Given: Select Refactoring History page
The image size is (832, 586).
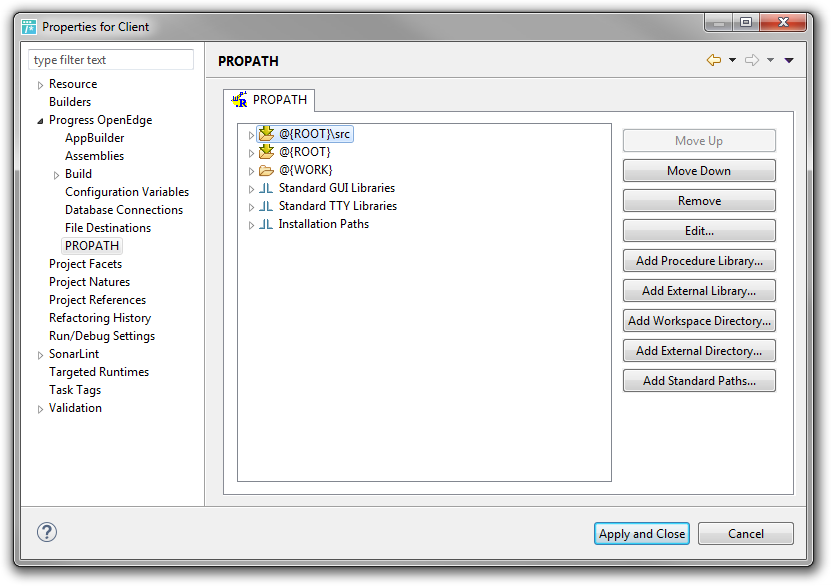Looking at the screenshot, I should (100, 318).
